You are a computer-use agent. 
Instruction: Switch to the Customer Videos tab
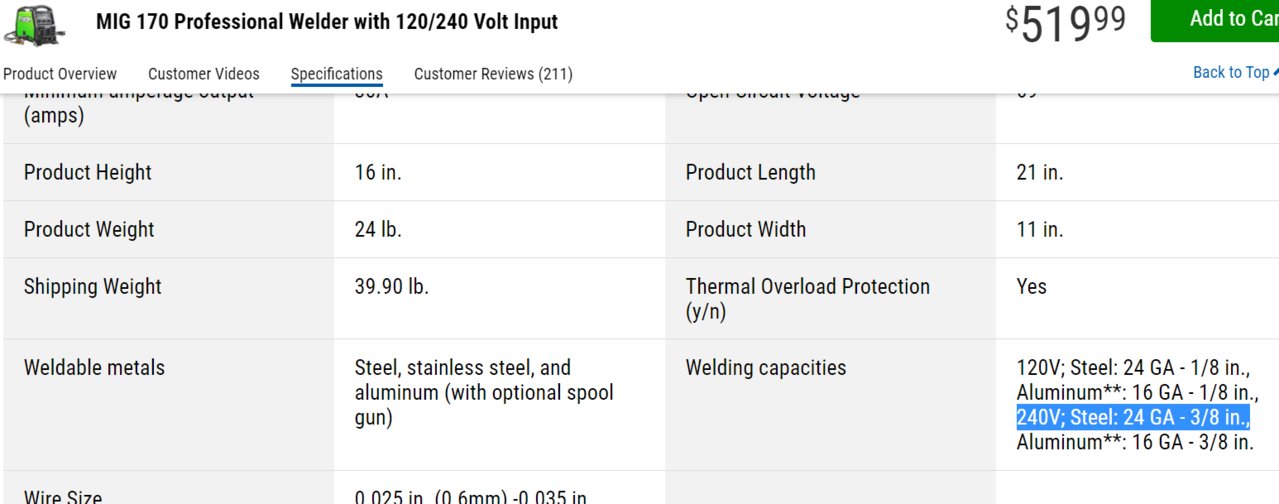(204, 74)
